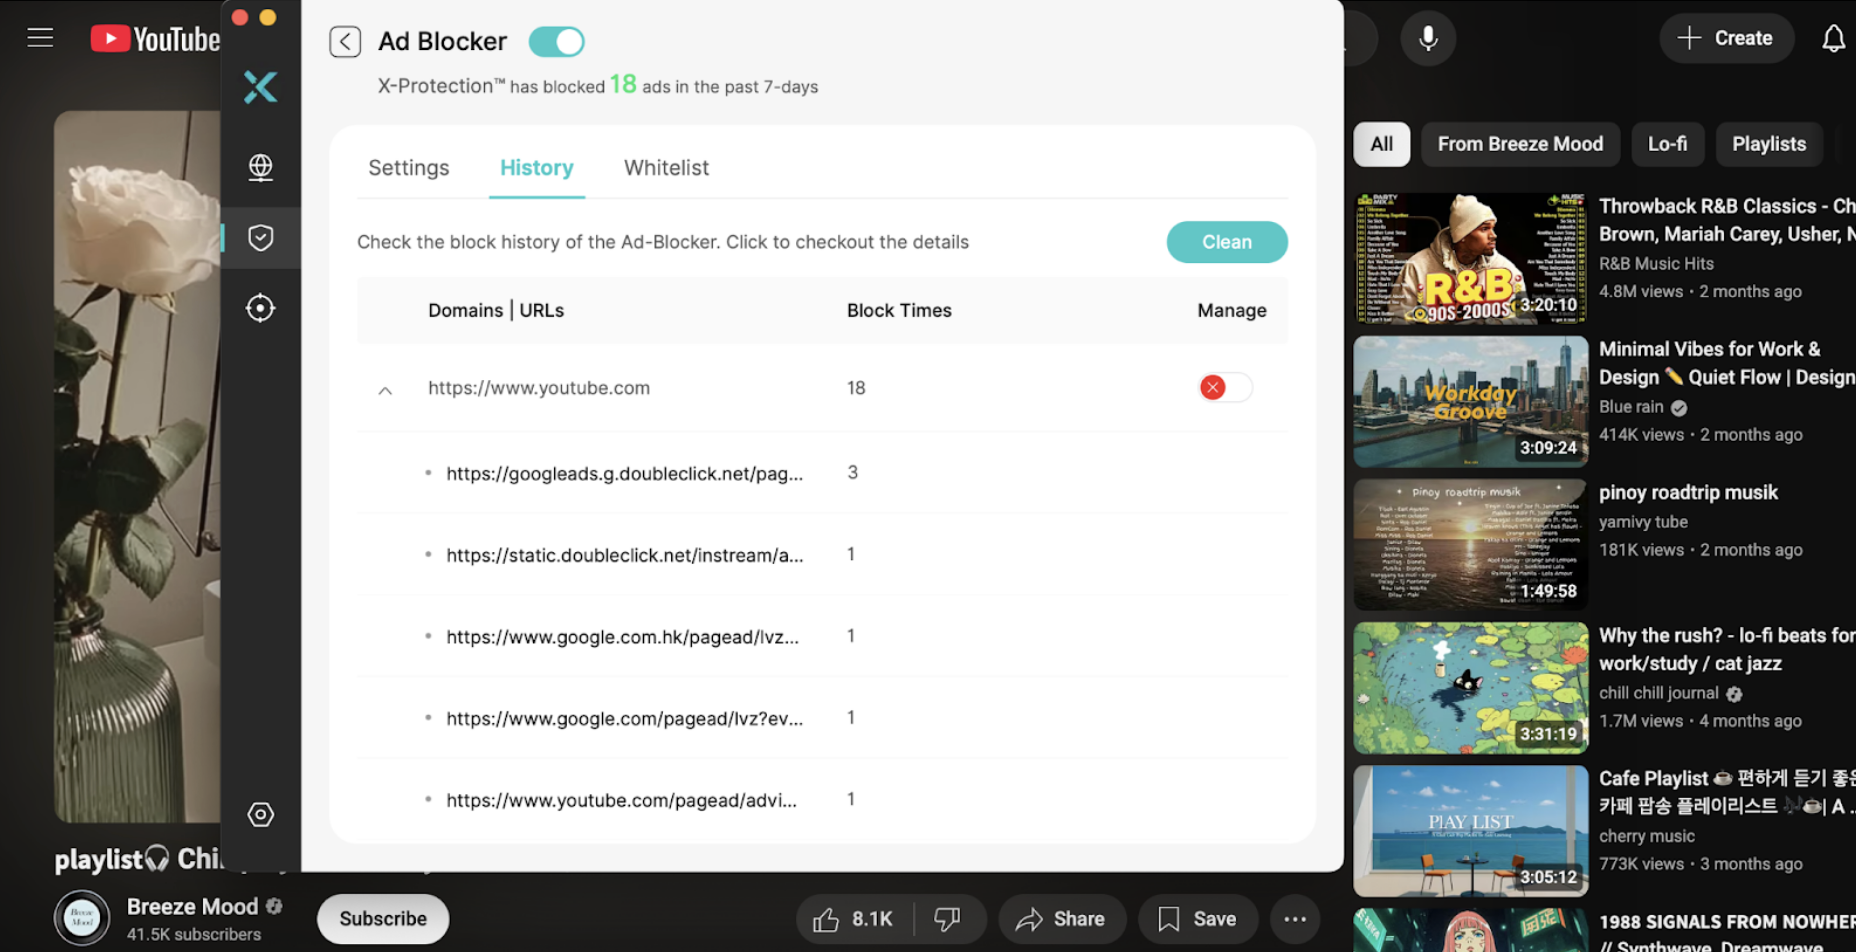Open the crosshair target sidebar icon

[x=260, y=308]
